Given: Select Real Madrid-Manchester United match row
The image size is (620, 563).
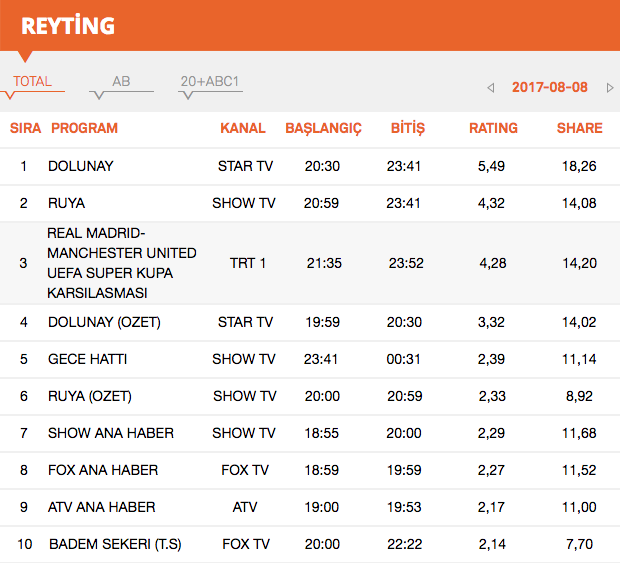Looking at the screenshot, I should (x=122, y=263).
